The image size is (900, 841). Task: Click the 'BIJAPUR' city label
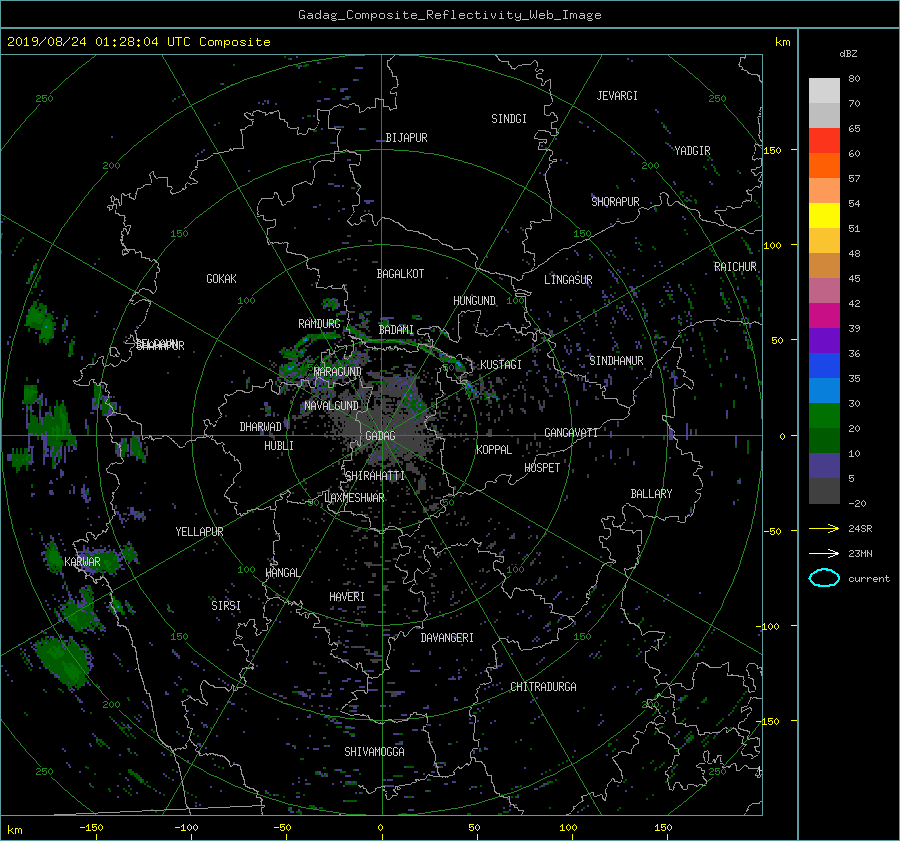tap(406, 138)
